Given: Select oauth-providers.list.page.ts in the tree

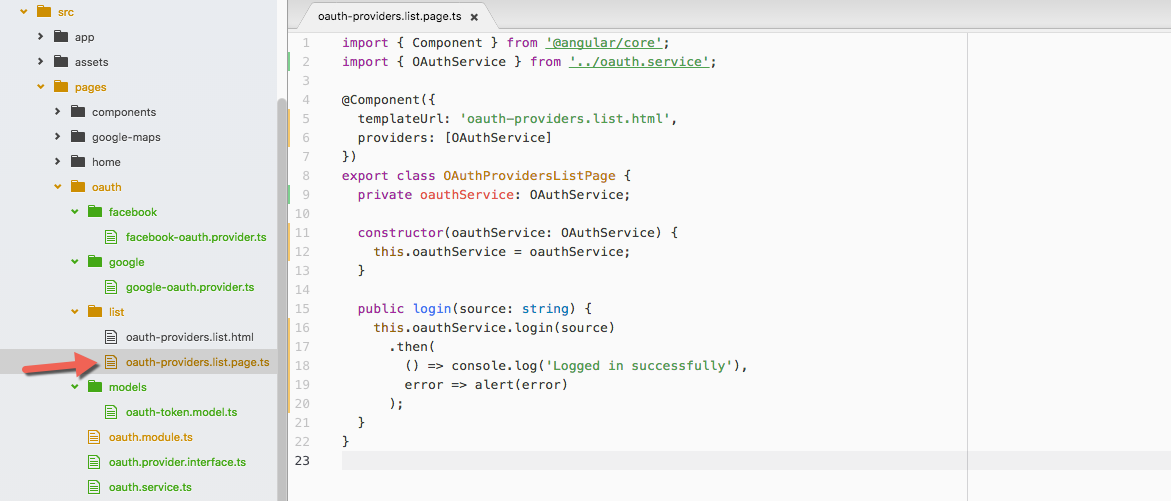Looking at the screenshot, I should (197, 362).
